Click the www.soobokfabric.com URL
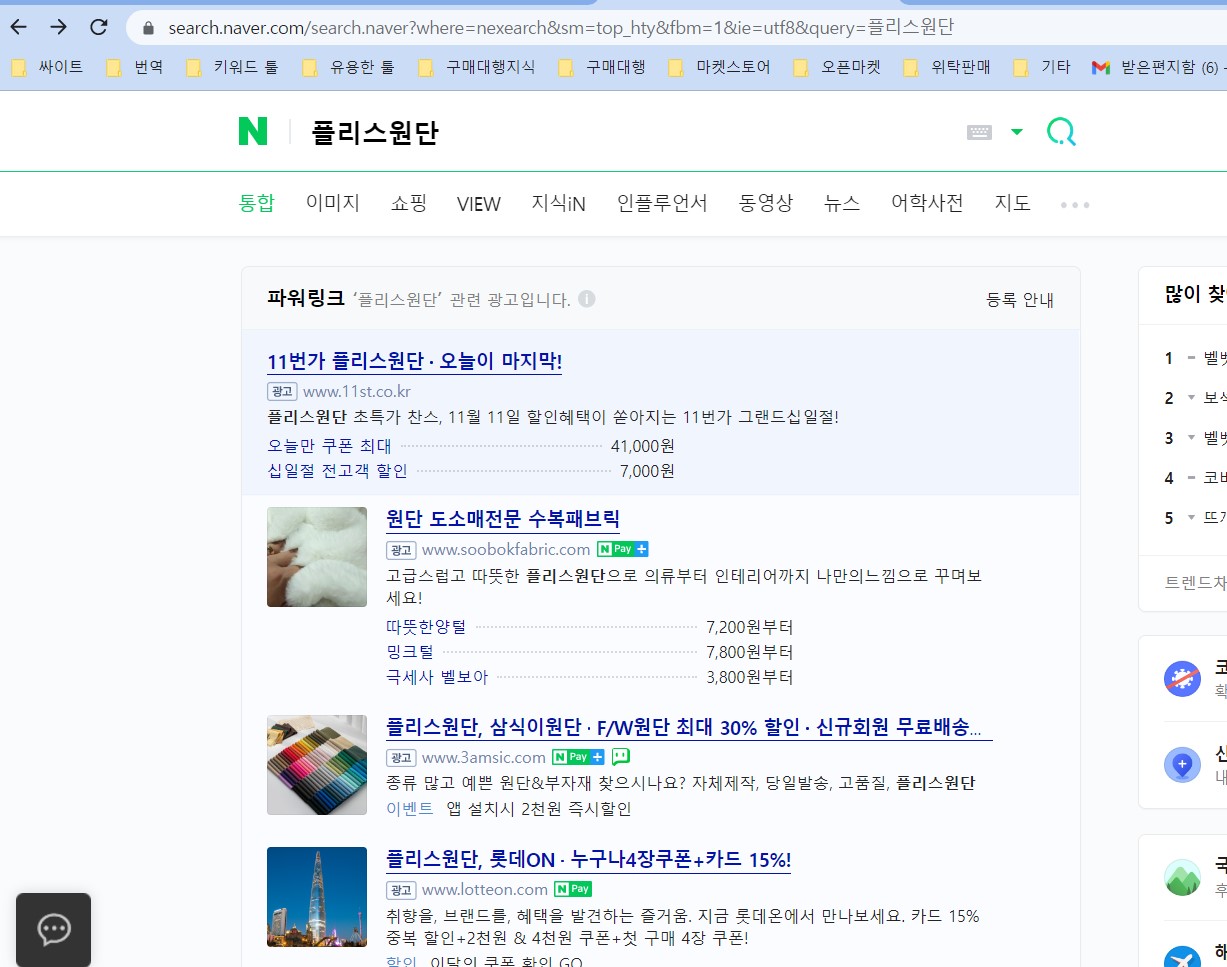 506,549
